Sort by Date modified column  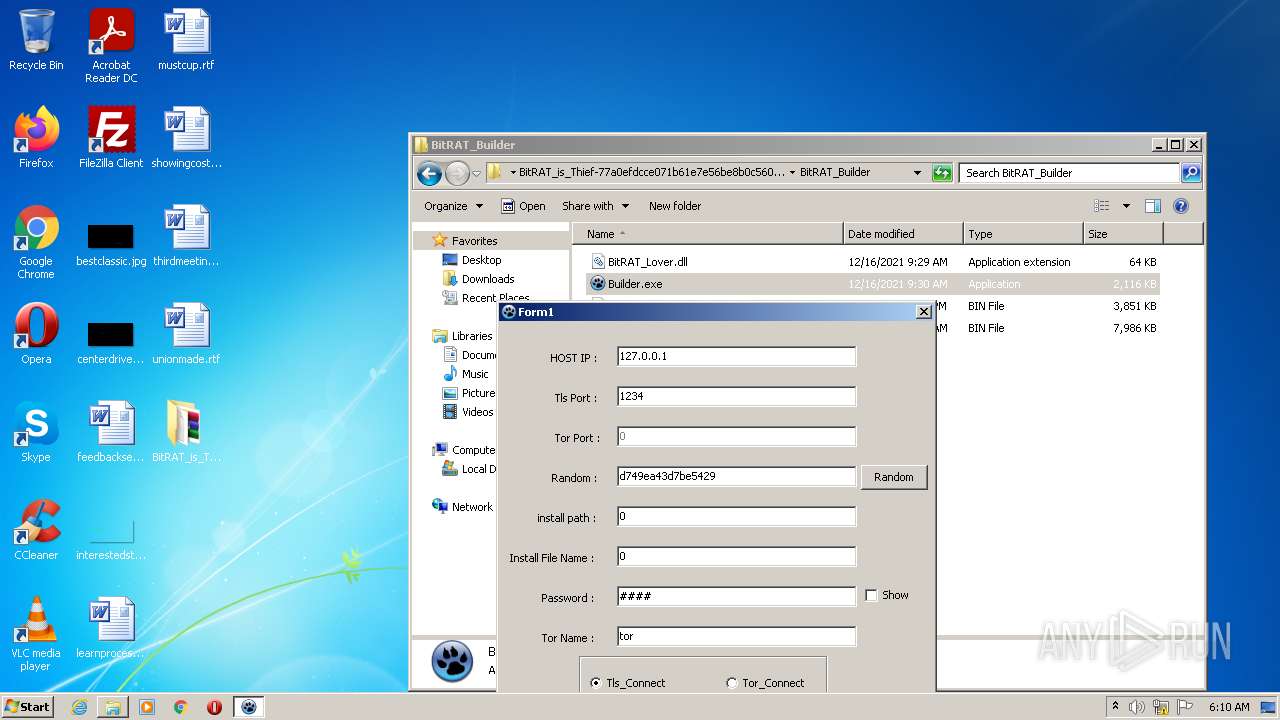click(x=903, y=234)
